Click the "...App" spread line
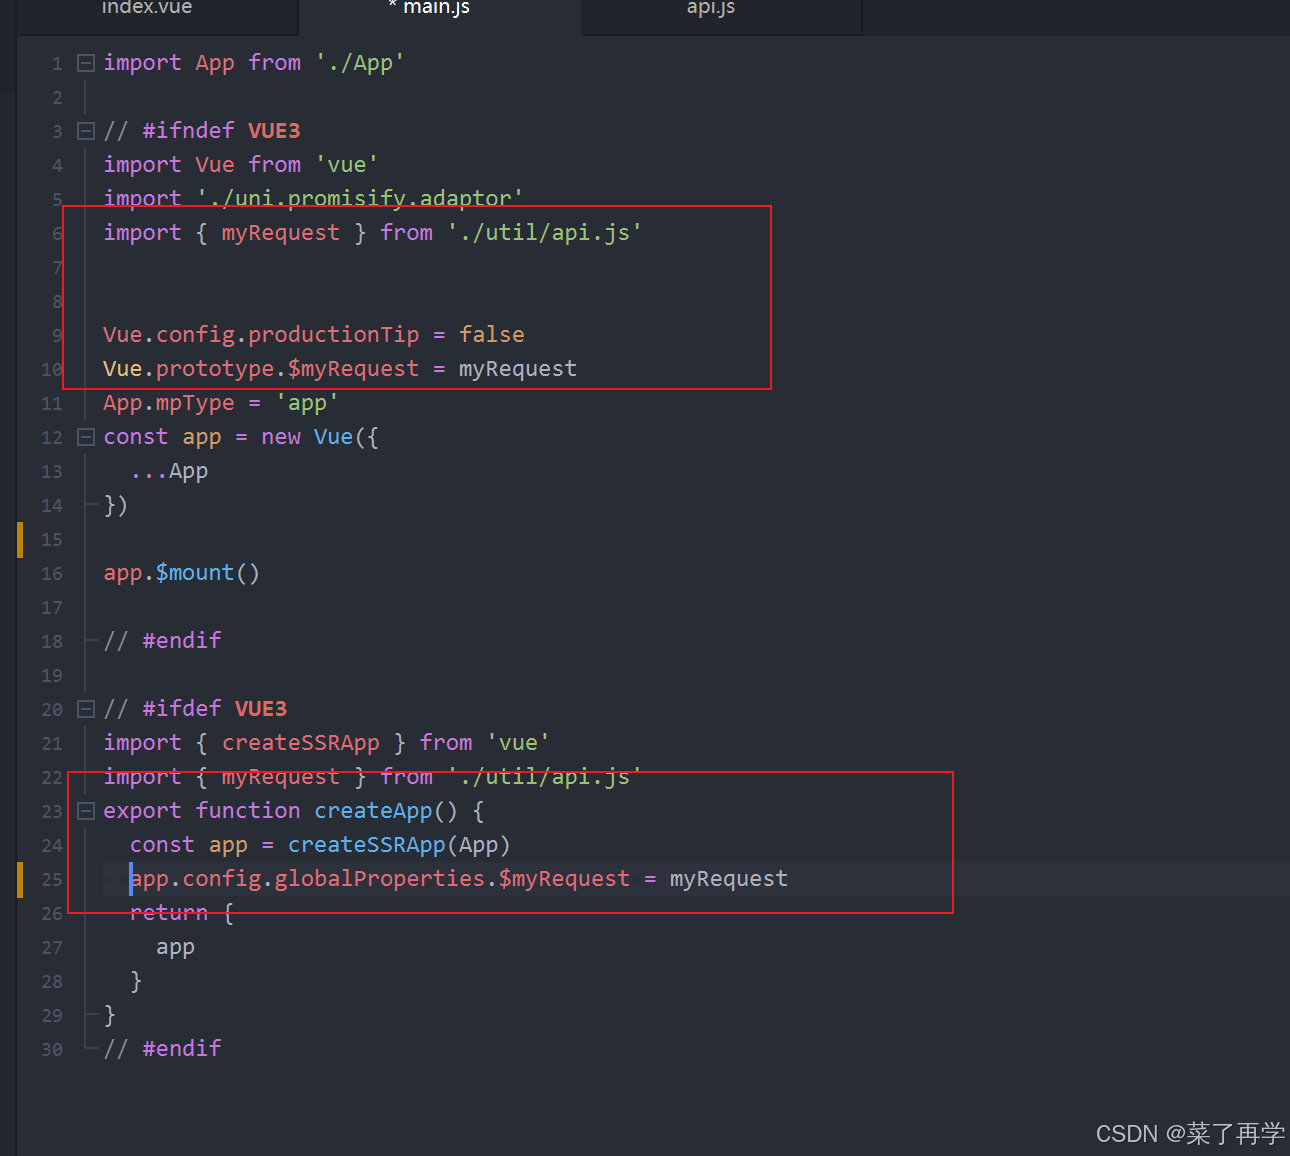This screenshot has width=1290, height=1156. (x=169, y=471)
